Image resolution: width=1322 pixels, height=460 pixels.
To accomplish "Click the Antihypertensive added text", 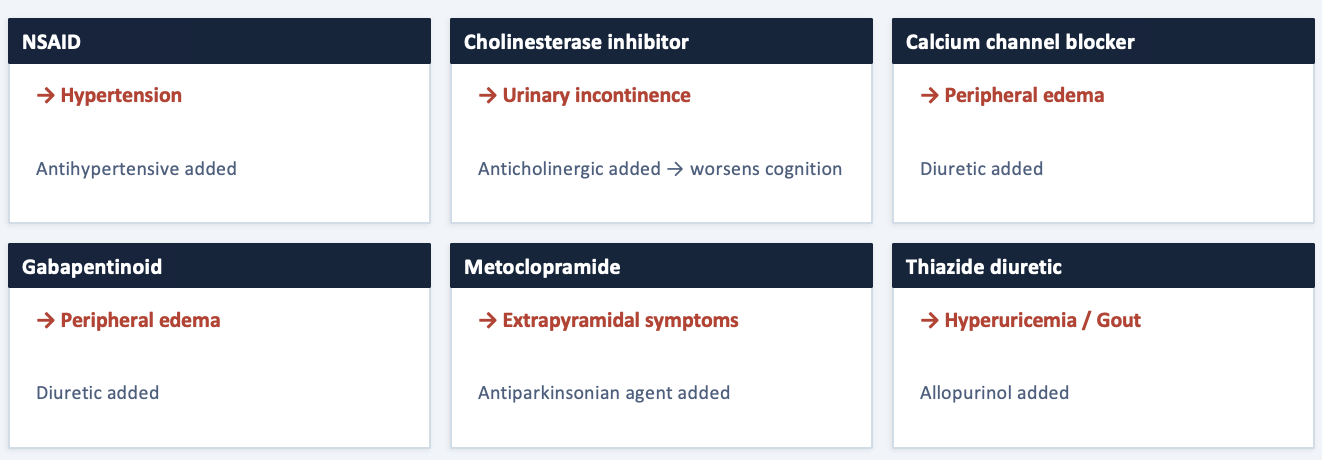I will point(136,169).
